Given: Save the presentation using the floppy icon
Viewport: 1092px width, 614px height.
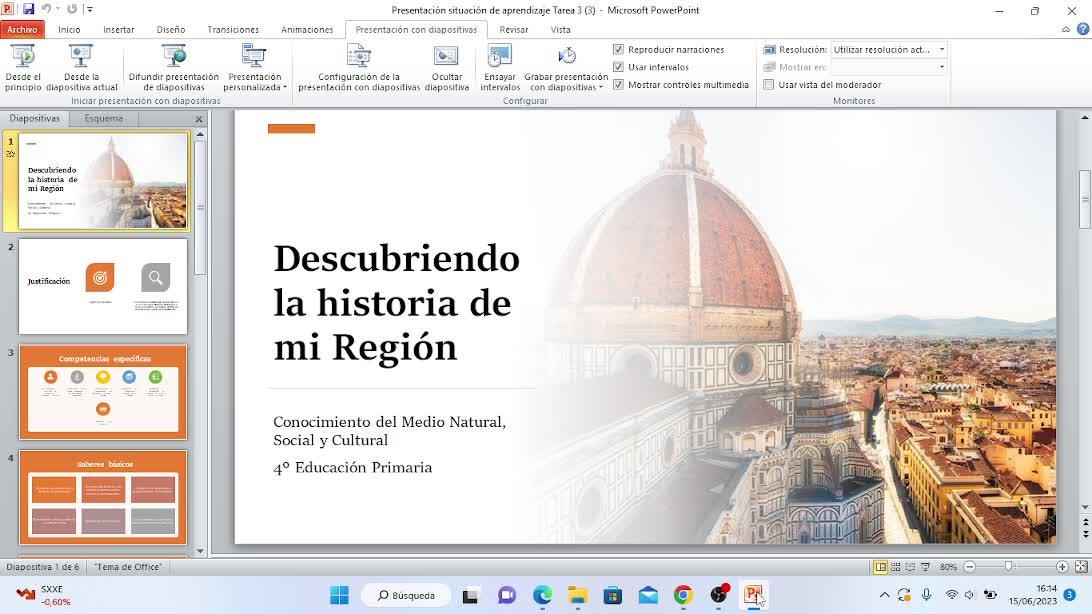Looking at the screenshot, I should click(28, 9).
